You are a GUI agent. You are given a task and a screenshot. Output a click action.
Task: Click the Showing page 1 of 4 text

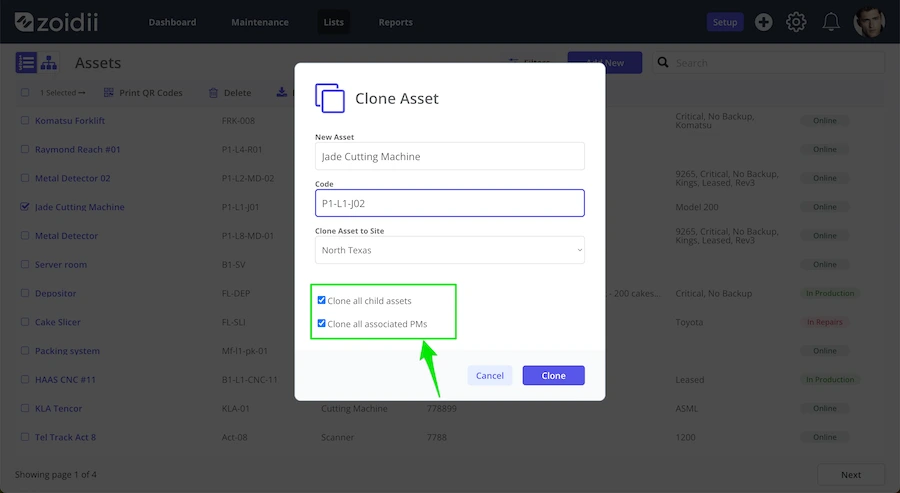coord(56,475)
